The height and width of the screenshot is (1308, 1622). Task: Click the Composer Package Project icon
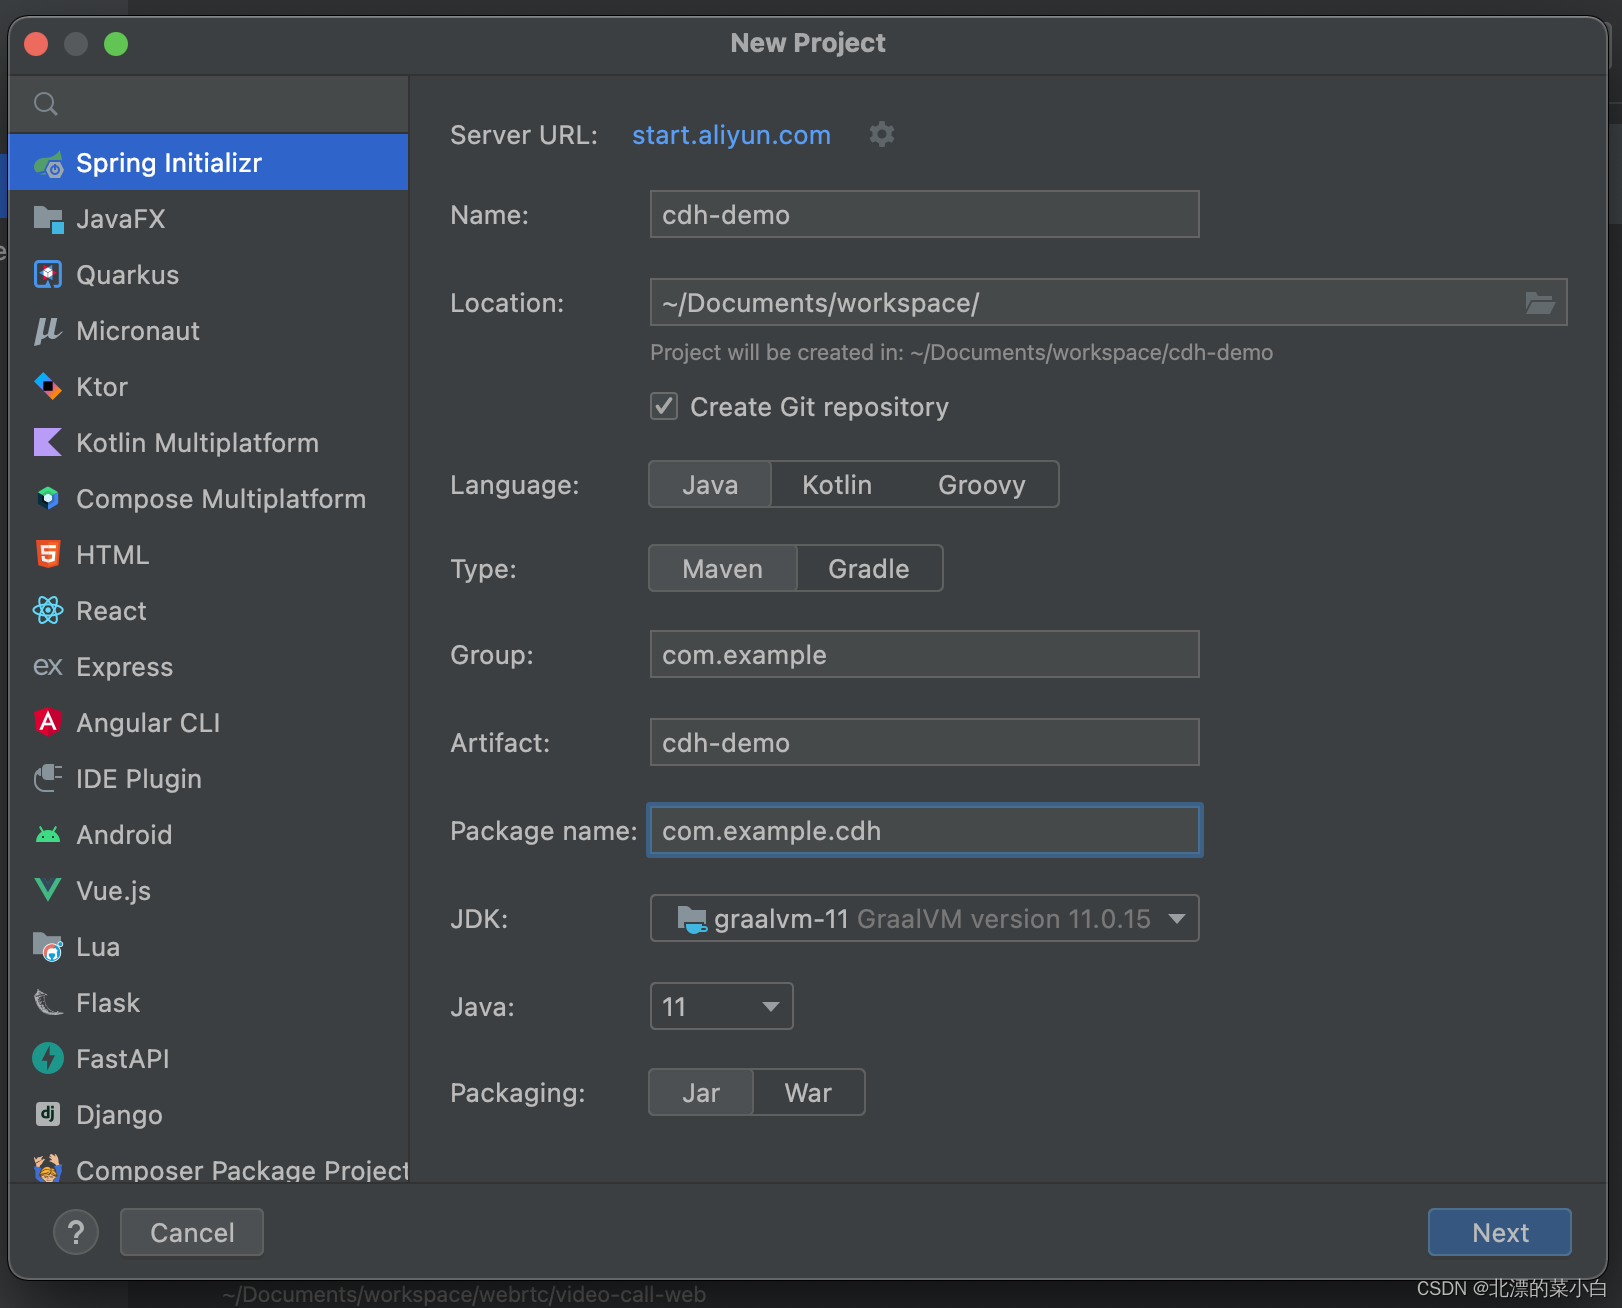(x=48, y=1169)
